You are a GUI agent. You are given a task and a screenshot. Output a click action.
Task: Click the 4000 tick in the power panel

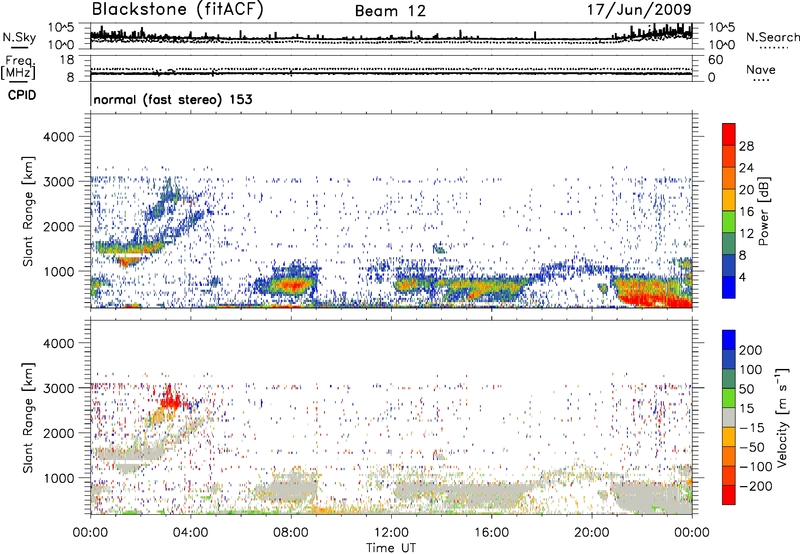(x=59, y=137)
